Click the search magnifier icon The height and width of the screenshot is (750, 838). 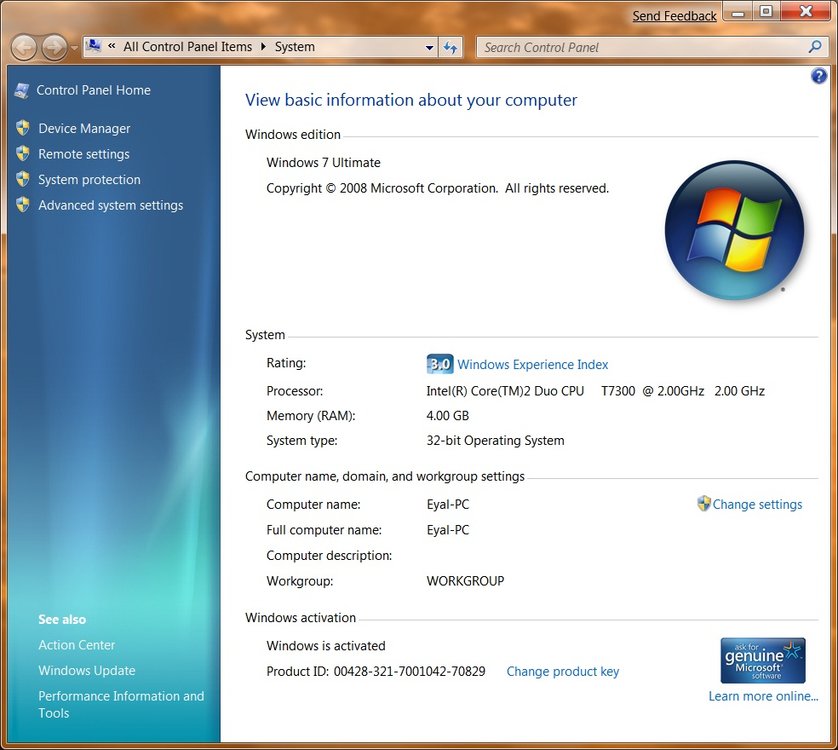(x=815, y=47)
